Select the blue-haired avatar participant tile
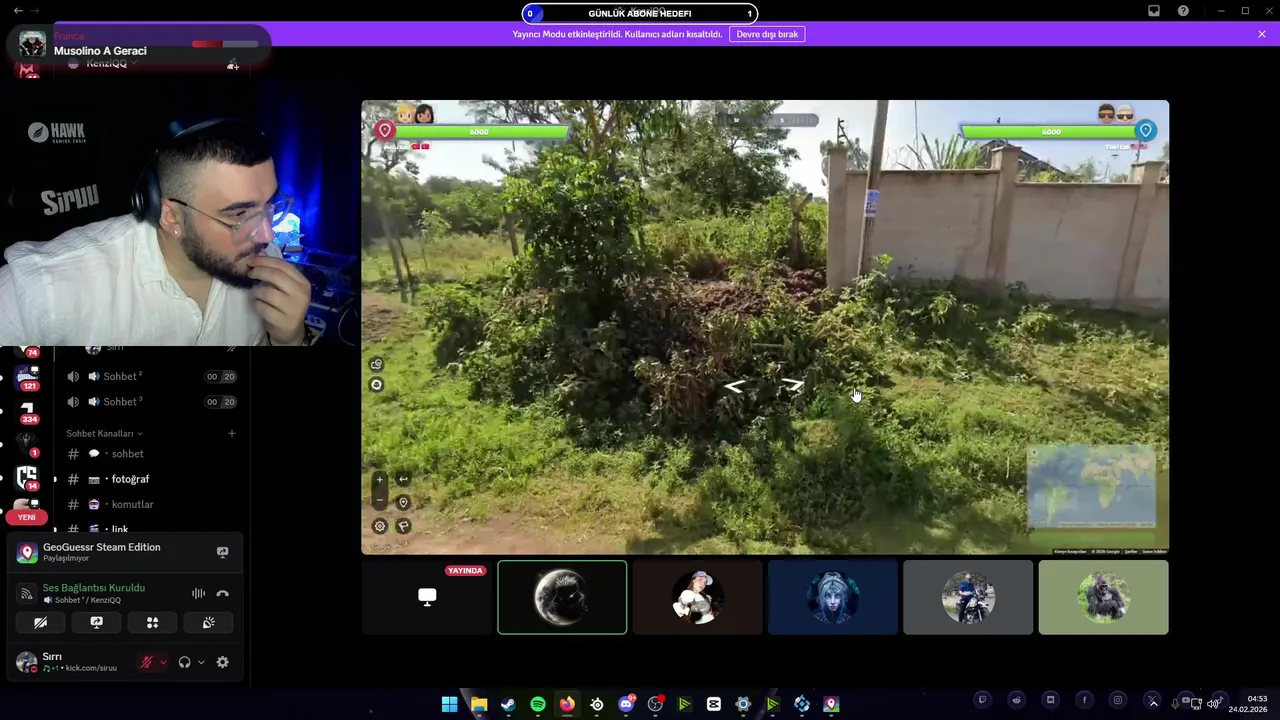 pyautogui.click(x=833, y=597)
